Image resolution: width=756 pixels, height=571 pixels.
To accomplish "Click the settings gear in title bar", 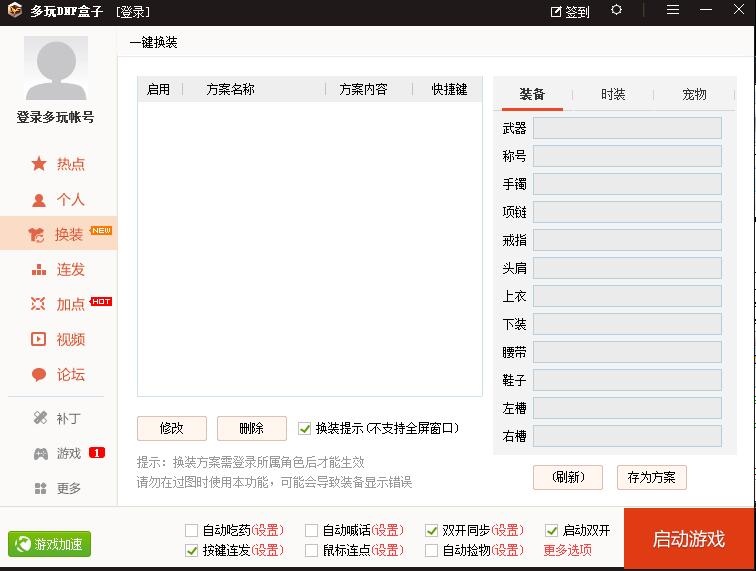I will tap(616, 10).
